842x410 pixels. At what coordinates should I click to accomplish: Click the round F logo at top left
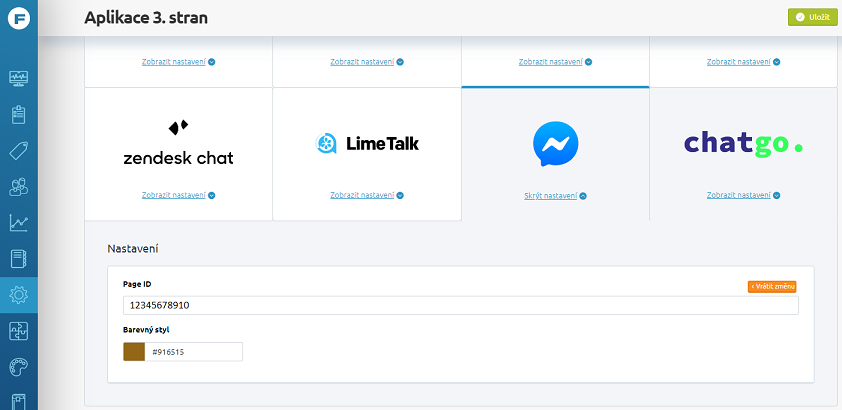pyautogui.click(x=19, y=19)
